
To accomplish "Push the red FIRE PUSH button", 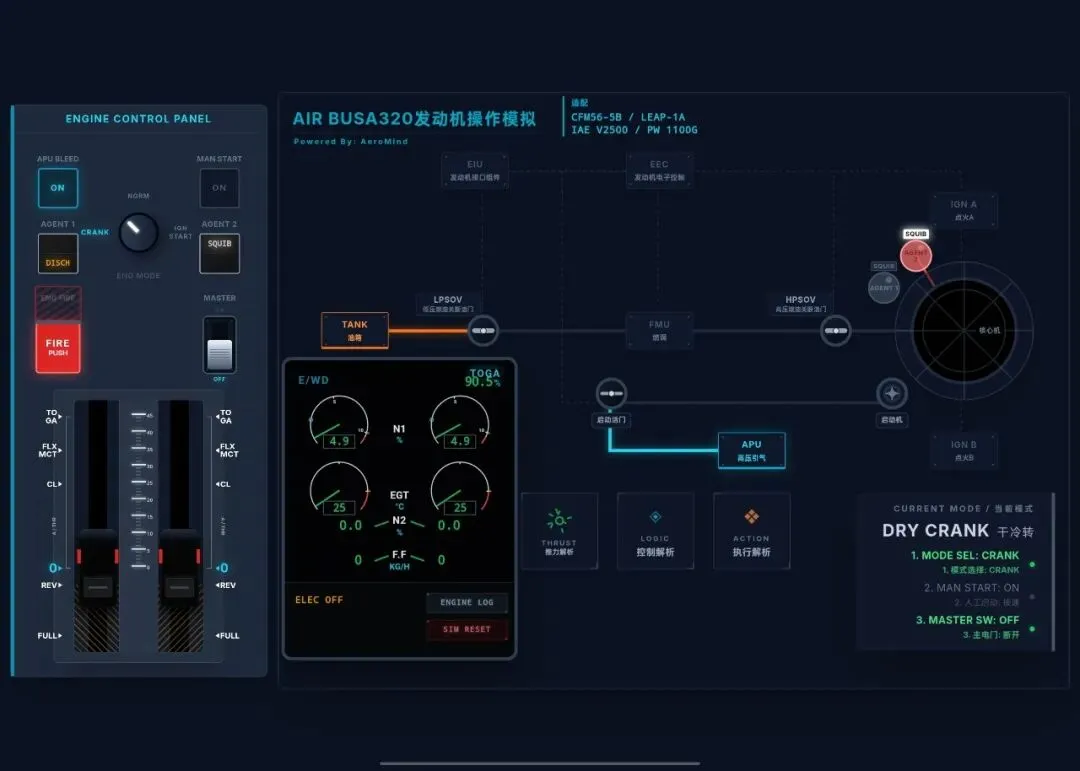I will pyautogui.click(x=58, y=347).
